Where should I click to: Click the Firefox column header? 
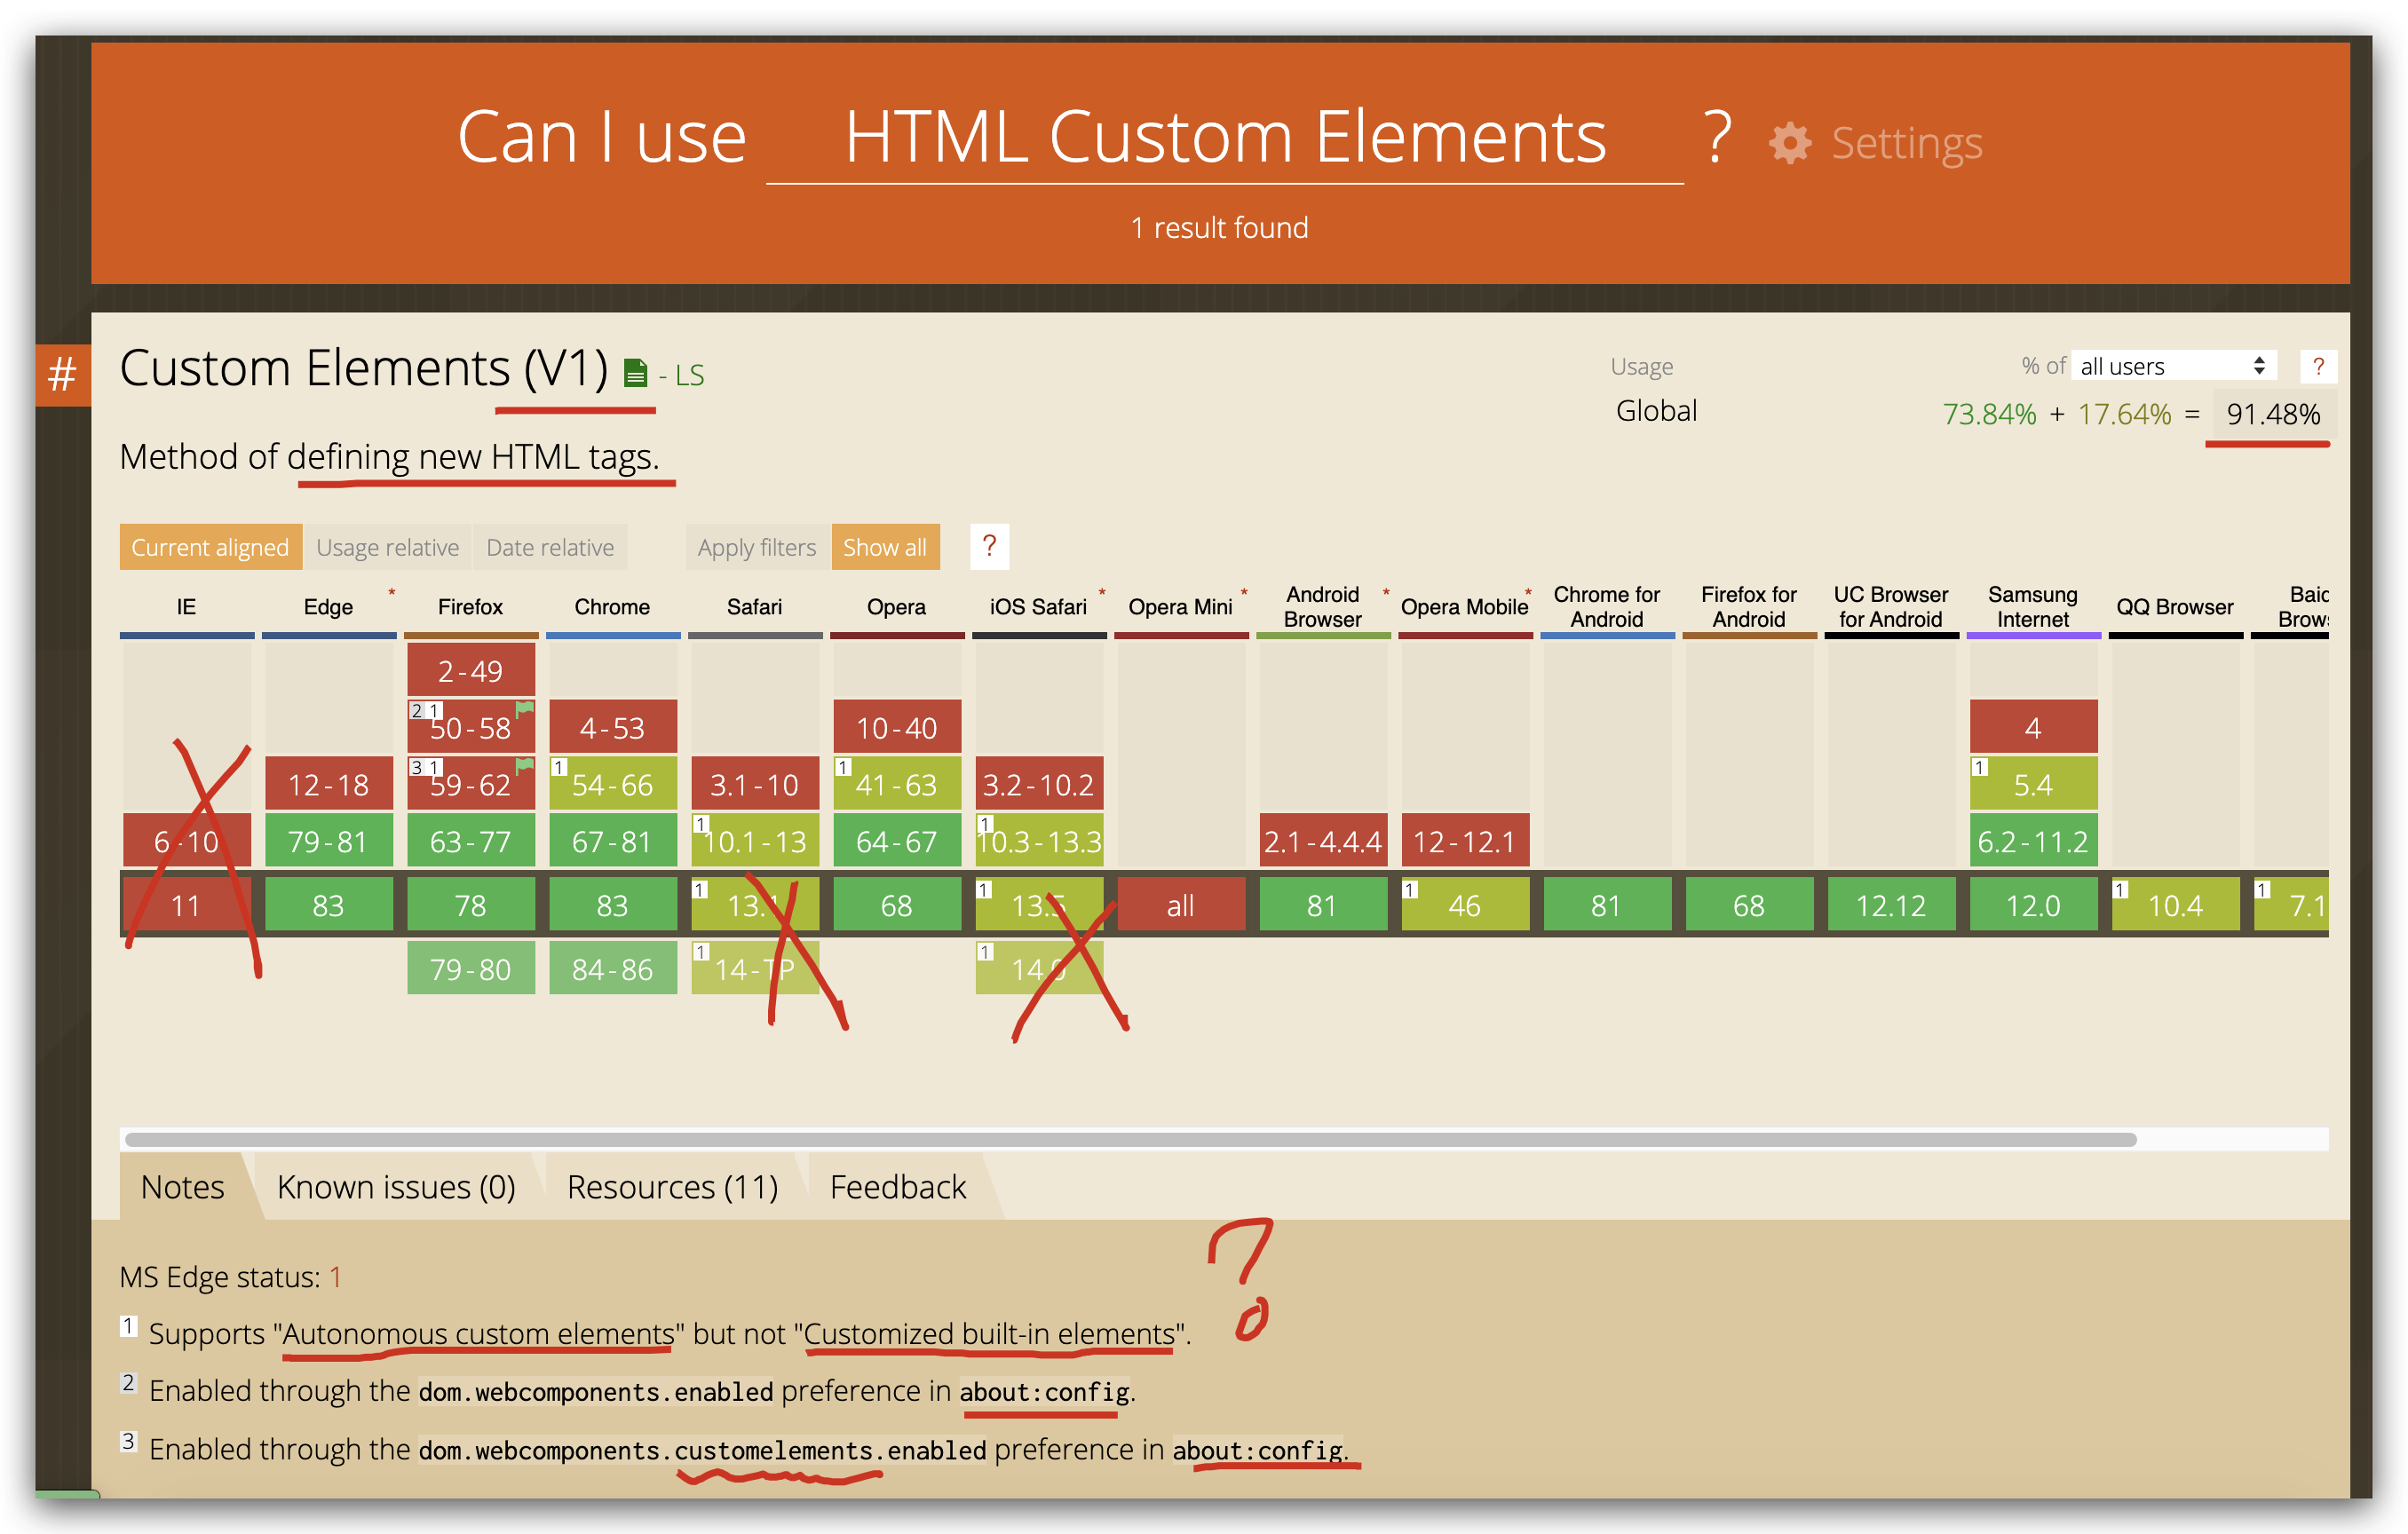click(x=470, y=606)
